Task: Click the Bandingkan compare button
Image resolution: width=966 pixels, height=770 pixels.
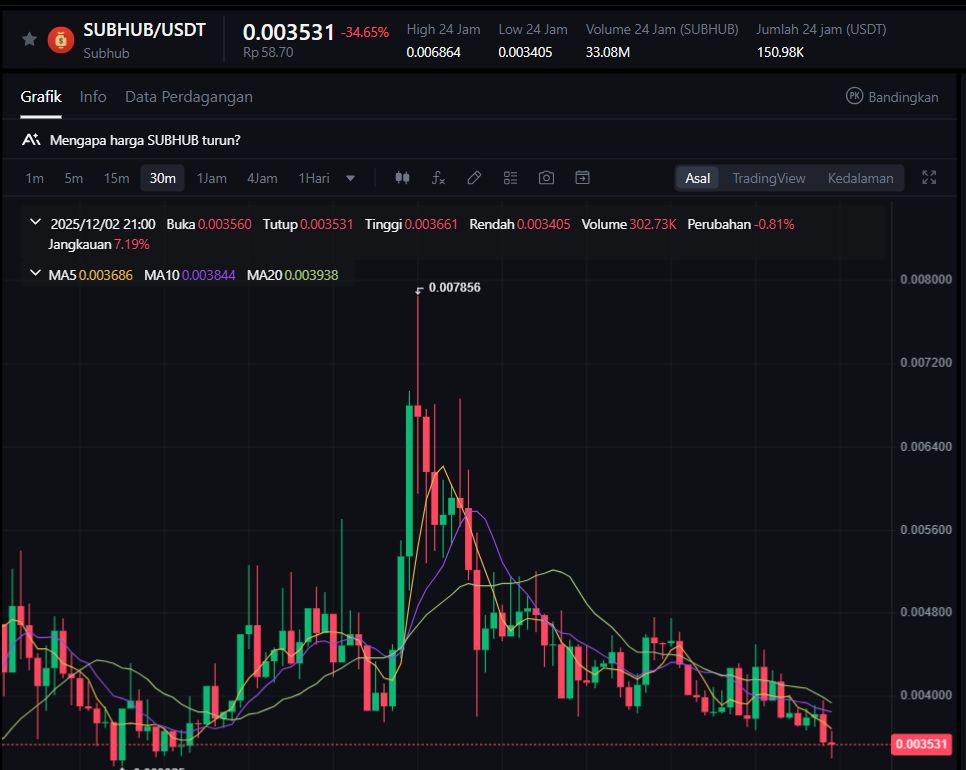Action: pyautogui.click(x=892, y=97)
